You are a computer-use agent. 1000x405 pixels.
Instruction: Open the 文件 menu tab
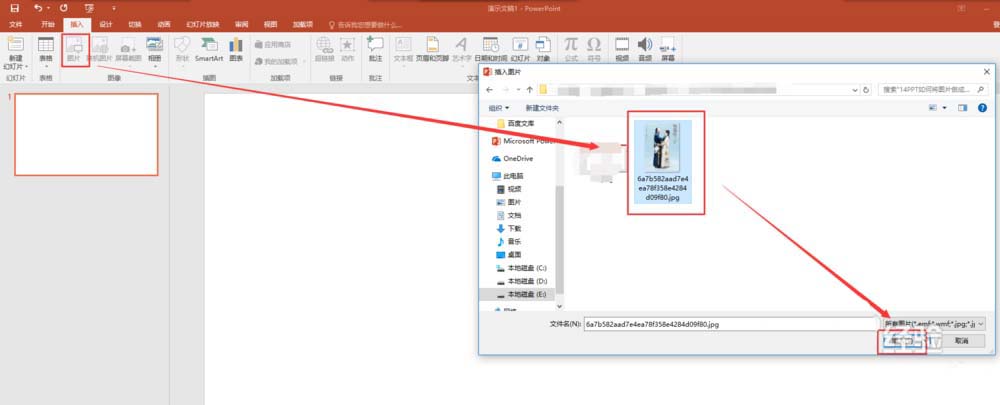coord(16,25)
